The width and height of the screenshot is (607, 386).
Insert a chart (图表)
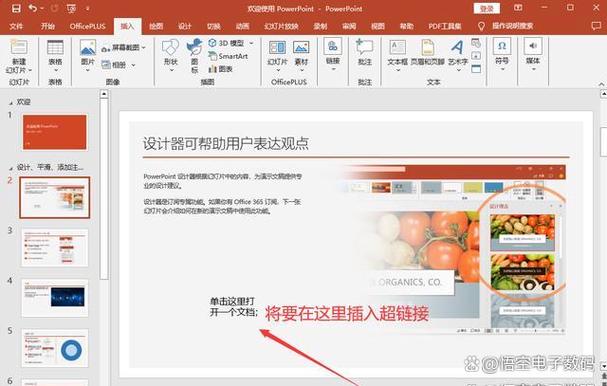(220, 69)
